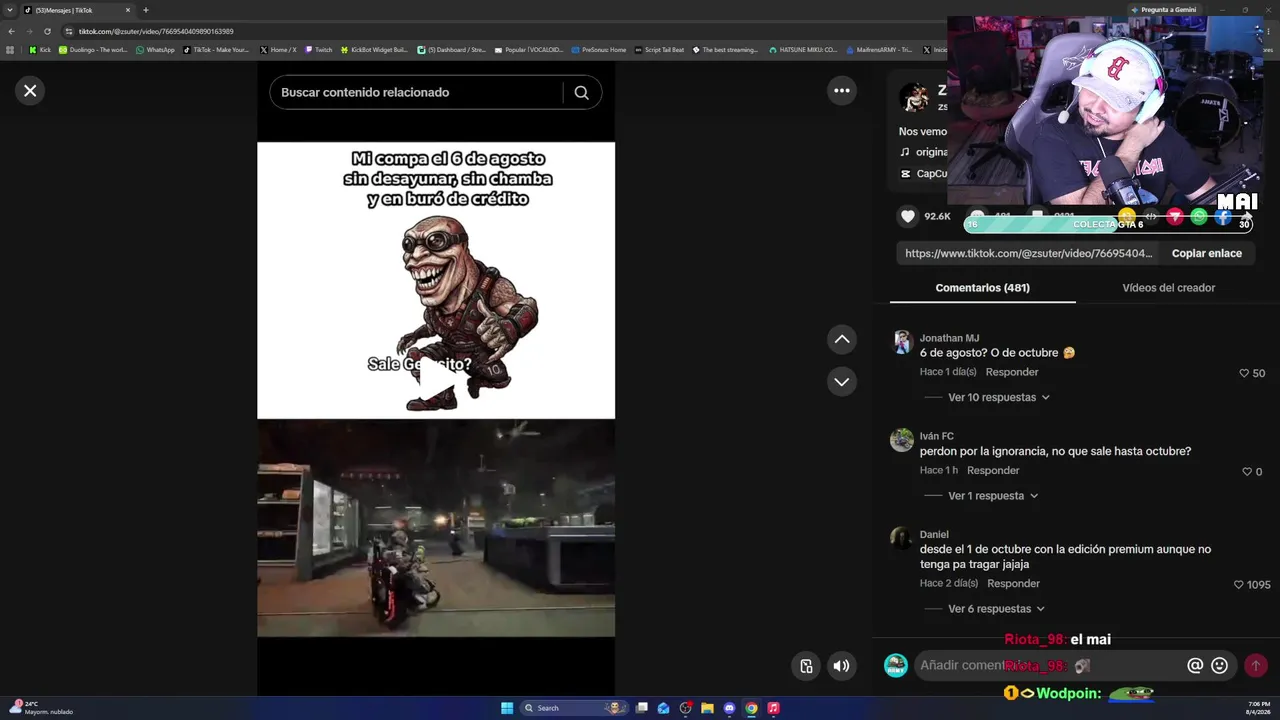Open the Twitch bookmark
This screenshot has height=720, width=1280.
[x=318, y=50]
